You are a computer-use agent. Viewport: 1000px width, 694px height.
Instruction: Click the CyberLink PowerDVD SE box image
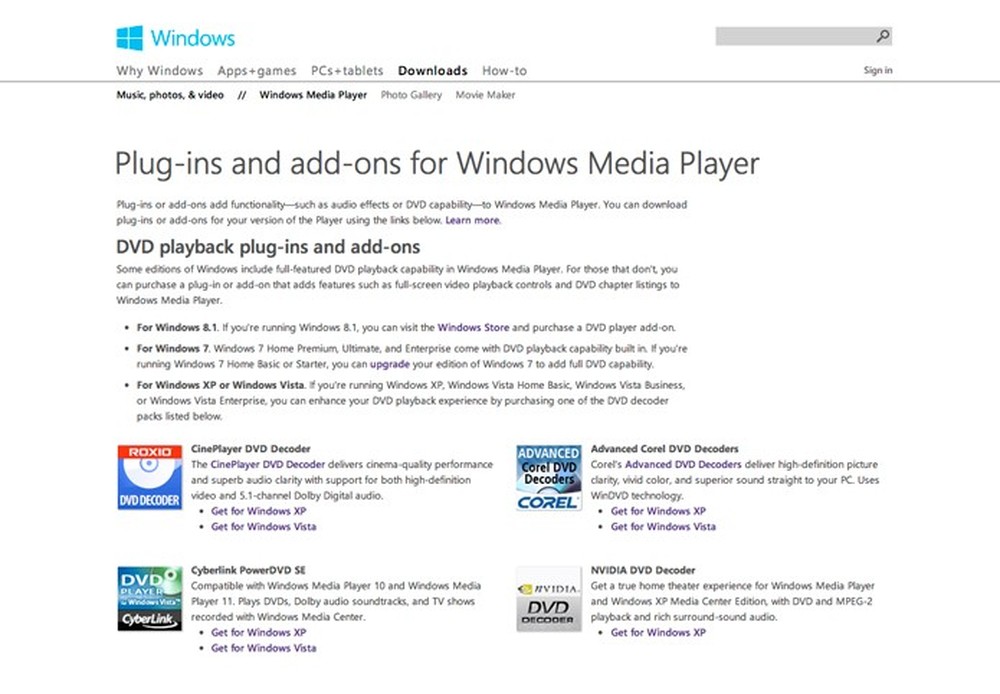148,598
